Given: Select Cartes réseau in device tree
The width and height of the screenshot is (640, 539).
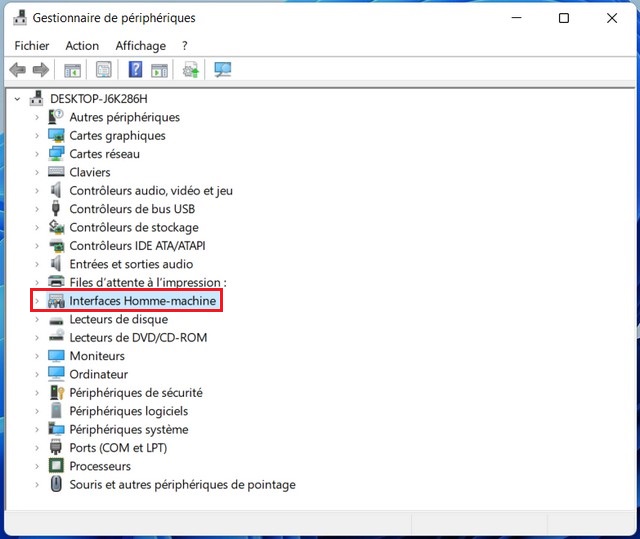Looking at the screenshot, I should click(104, 154).
